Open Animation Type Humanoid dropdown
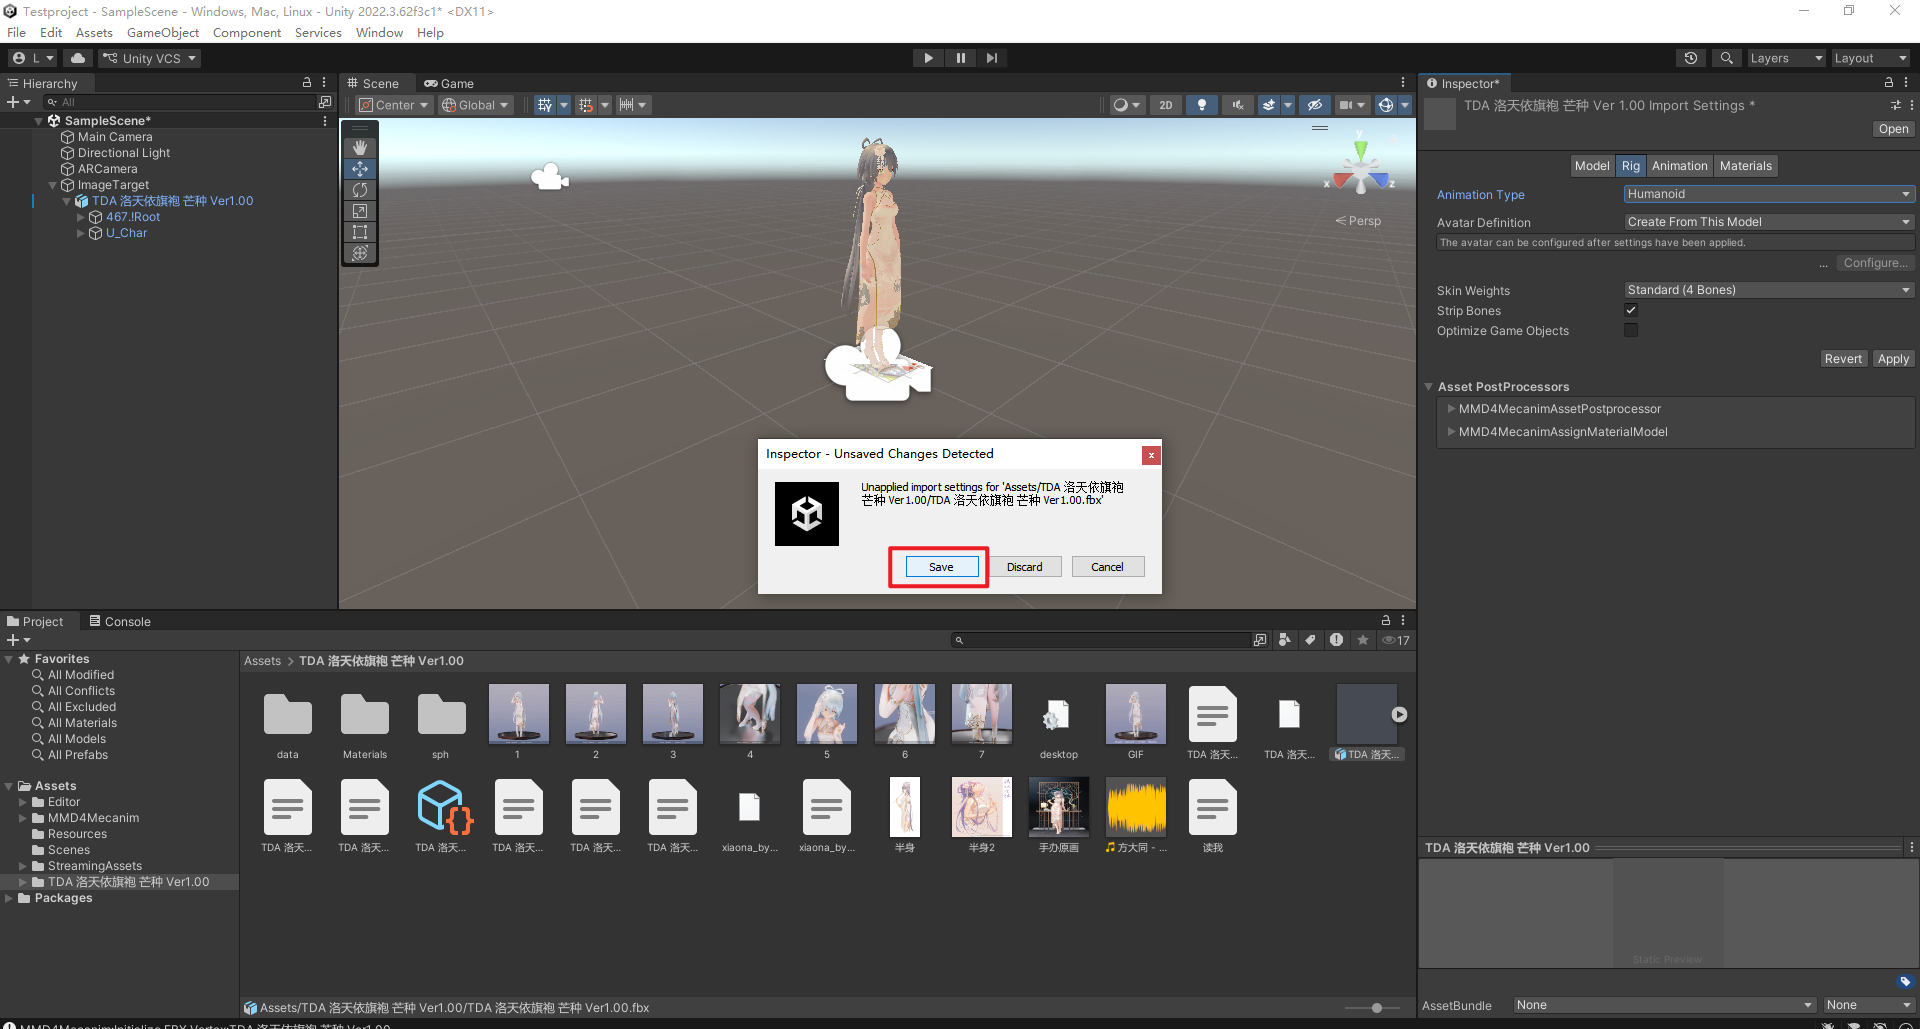 [x=1769, y=194]
